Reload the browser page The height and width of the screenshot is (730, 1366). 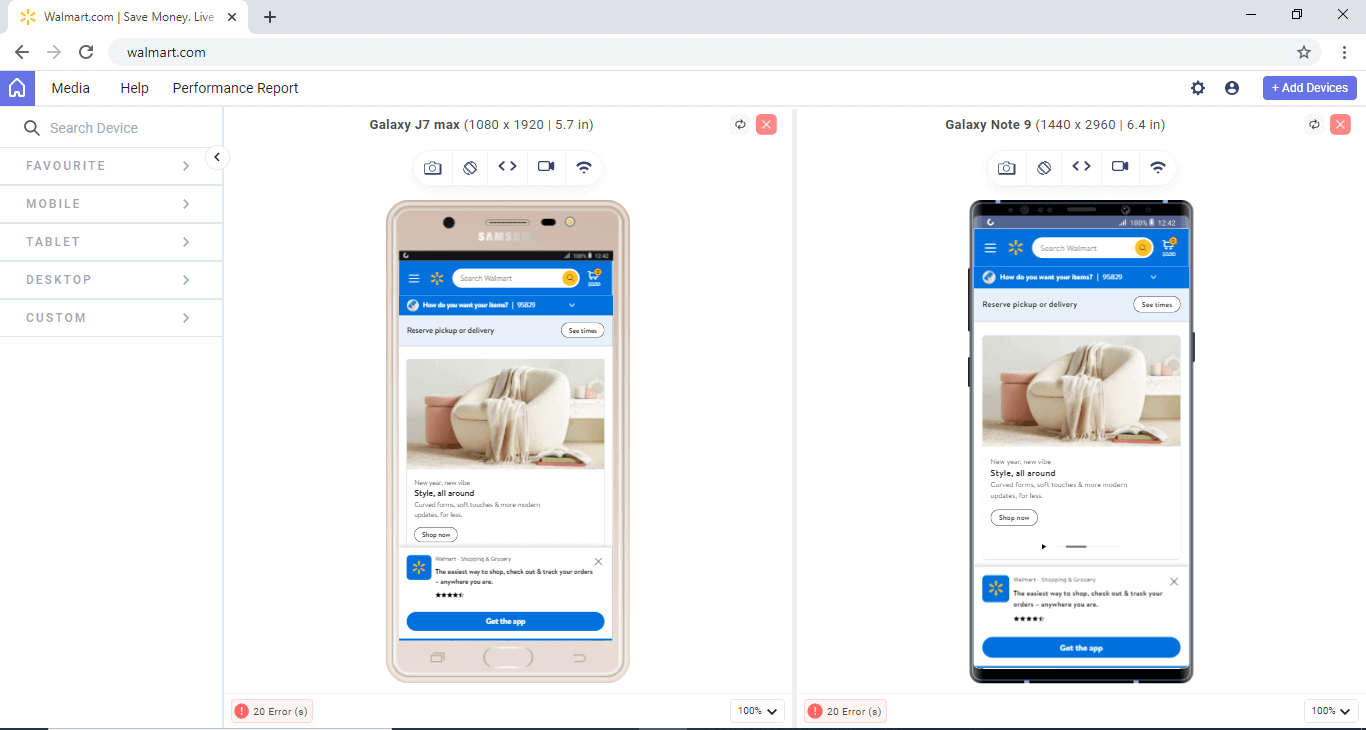(86, 52)
